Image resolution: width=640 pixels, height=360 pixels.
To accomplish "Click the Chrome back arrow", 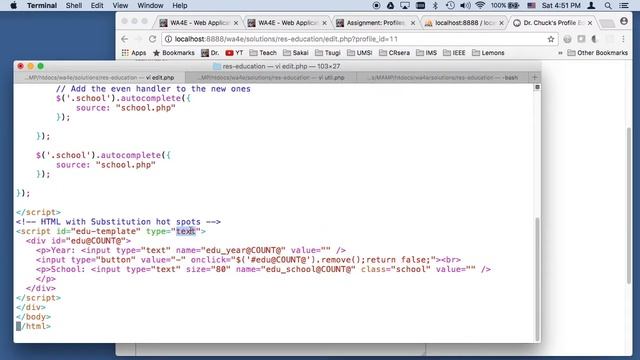I will (124, 39).
